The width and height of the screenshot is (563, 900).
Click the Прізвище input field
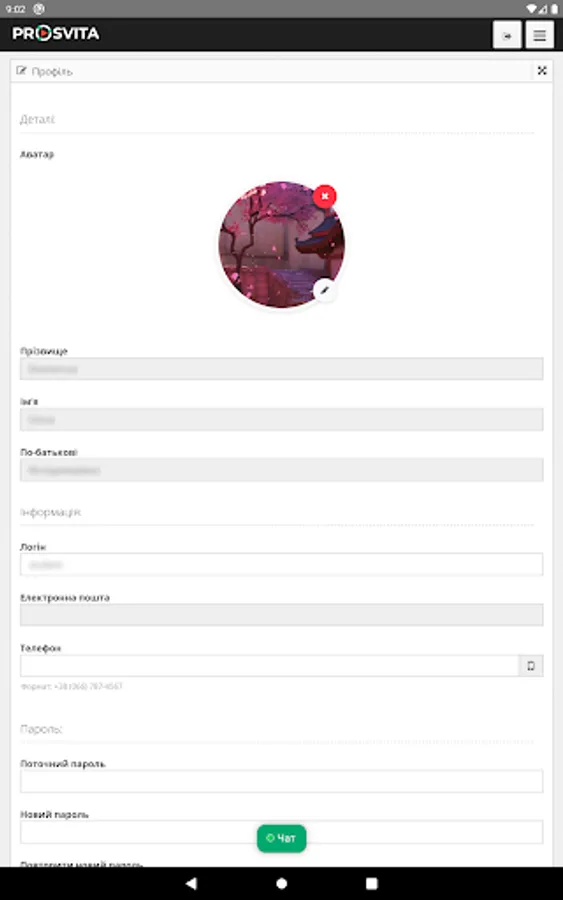[281, 369]
